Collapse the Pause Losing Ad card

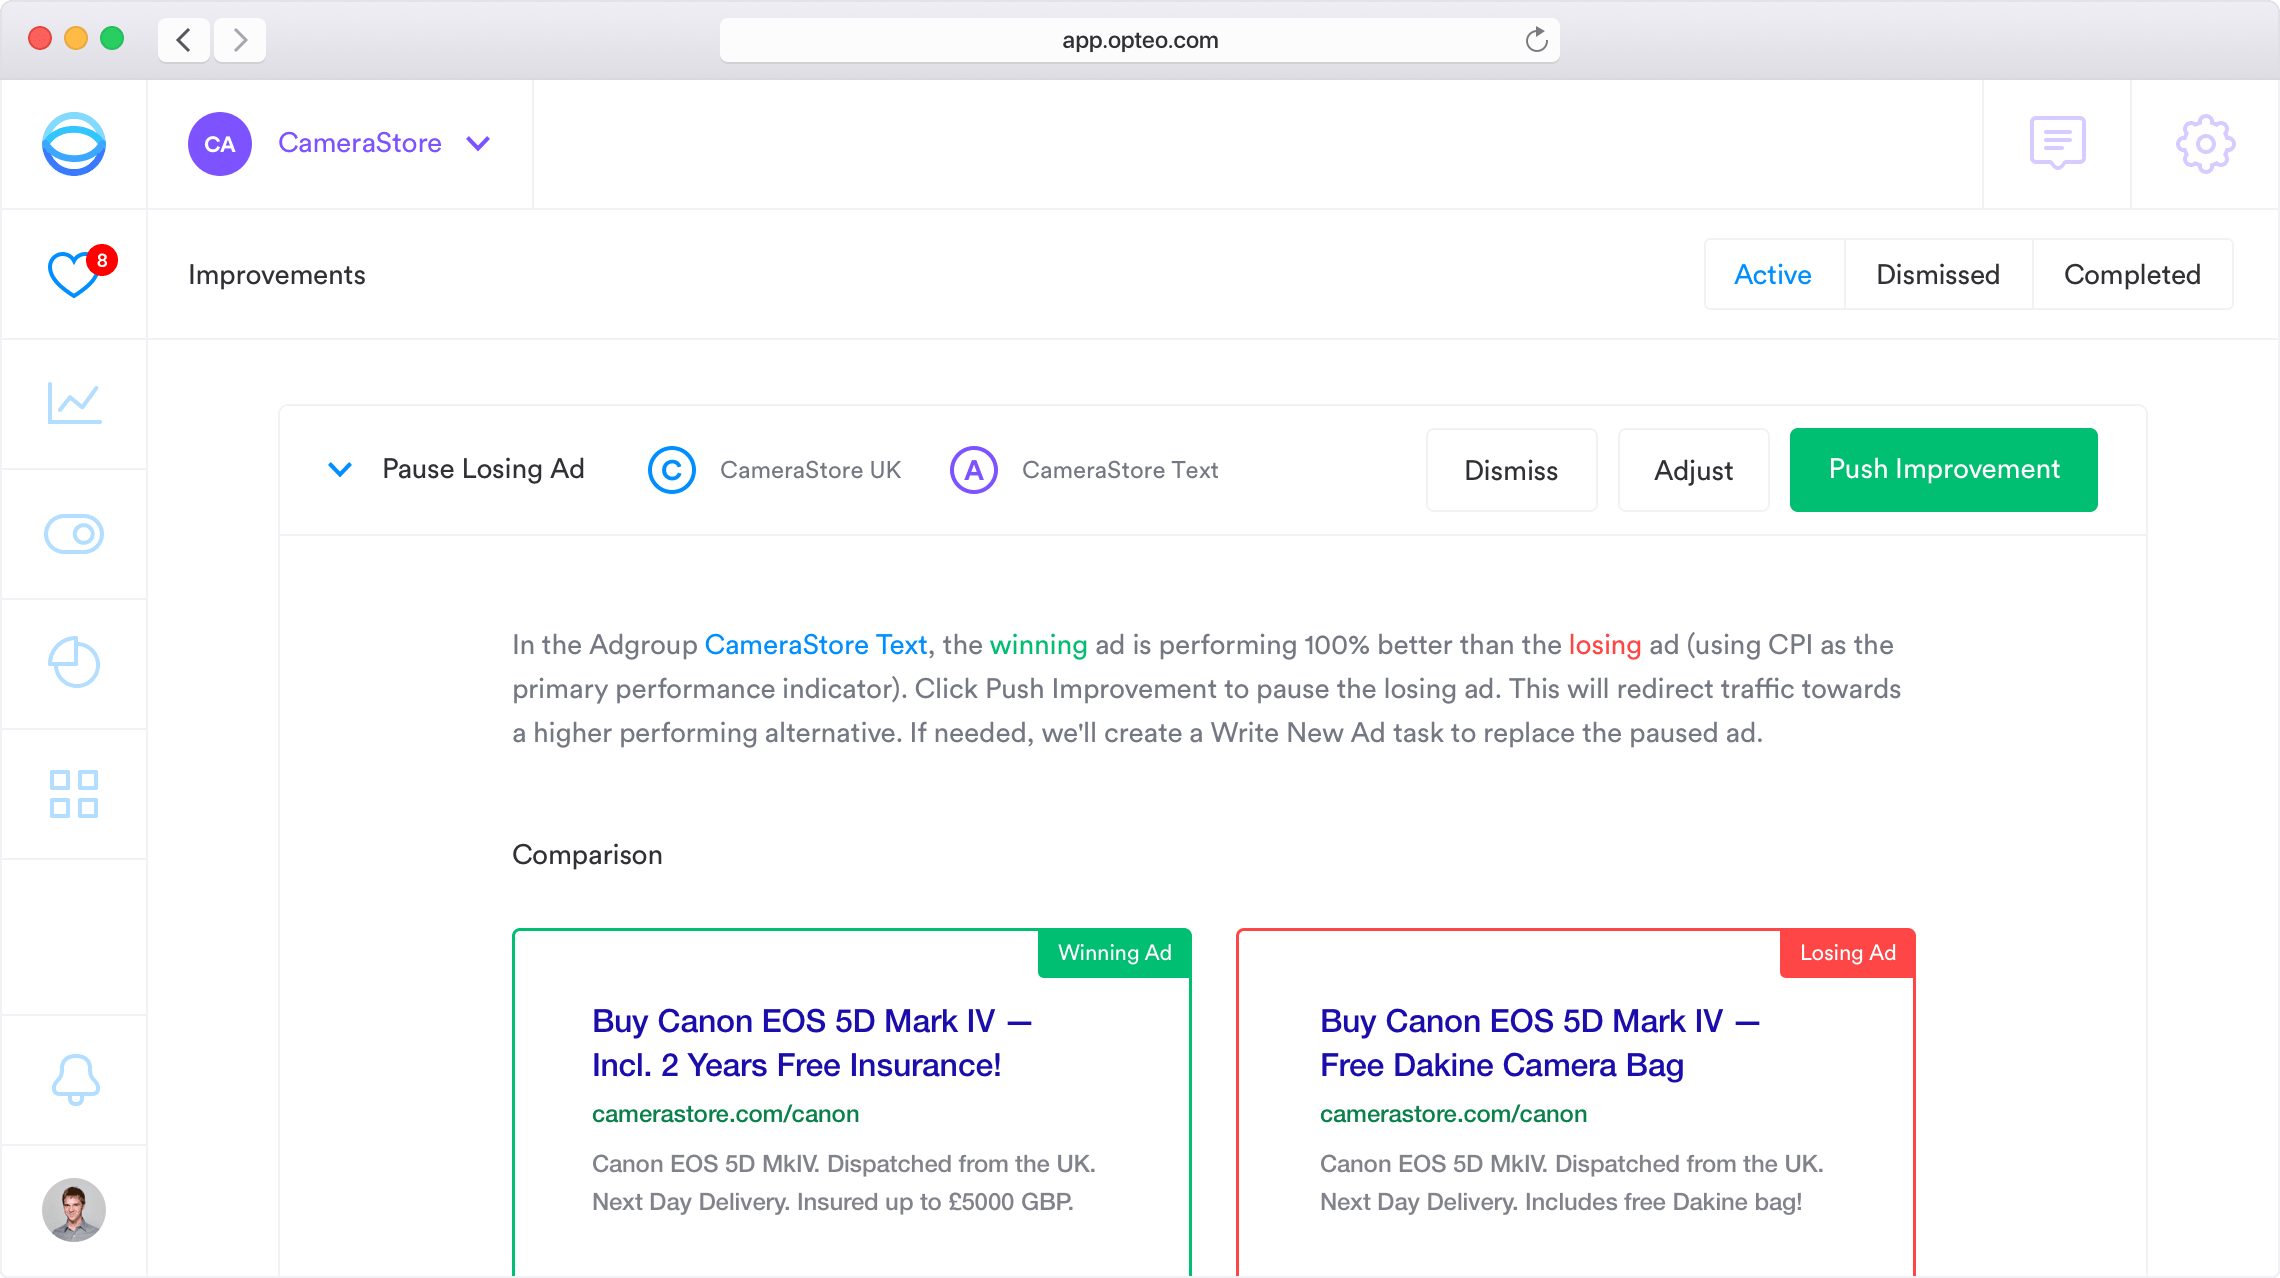[340, 469]
